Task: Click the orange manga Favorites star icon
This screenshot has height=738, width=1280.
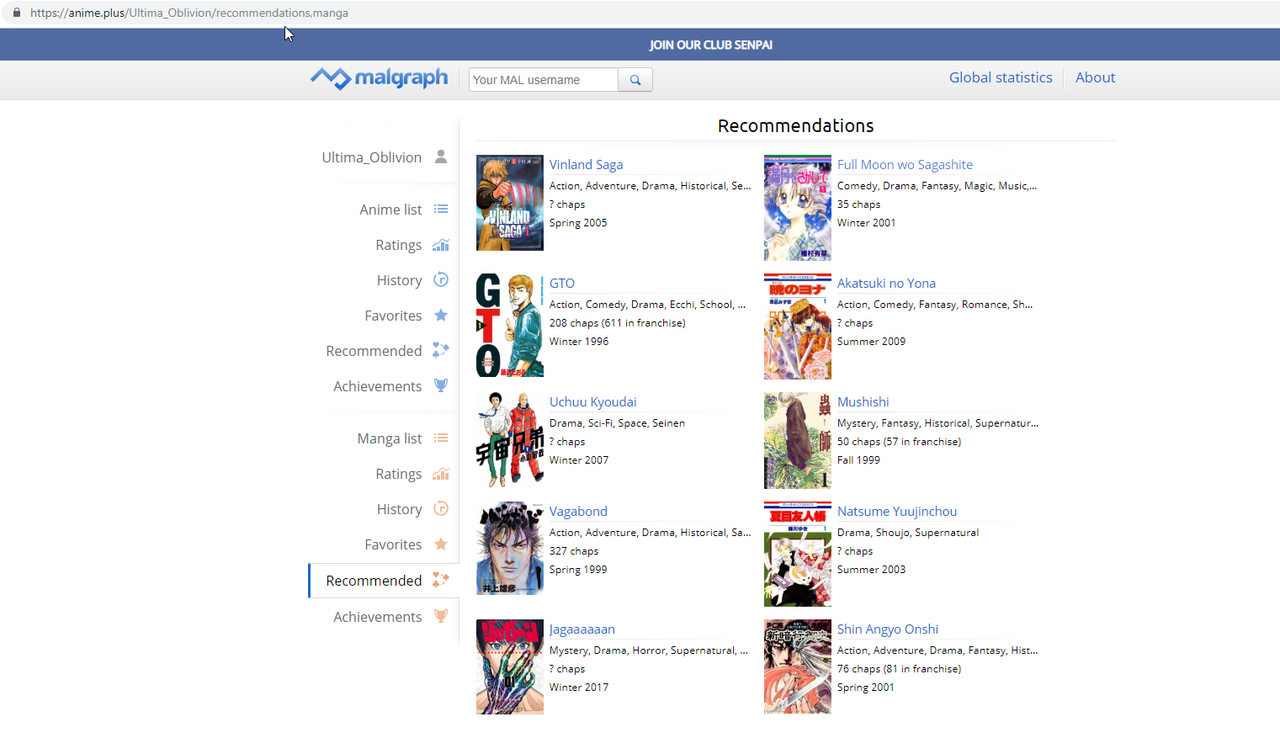Action: coord(441,544)
